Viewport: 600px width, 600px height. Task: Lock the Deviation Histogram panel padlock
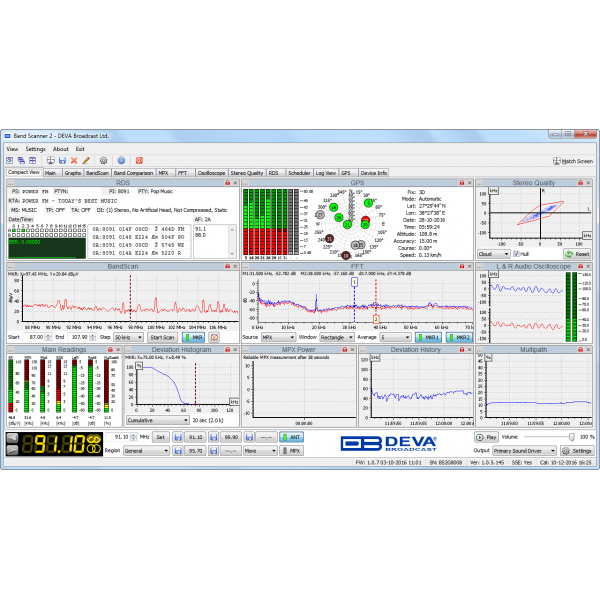point(227,350)
